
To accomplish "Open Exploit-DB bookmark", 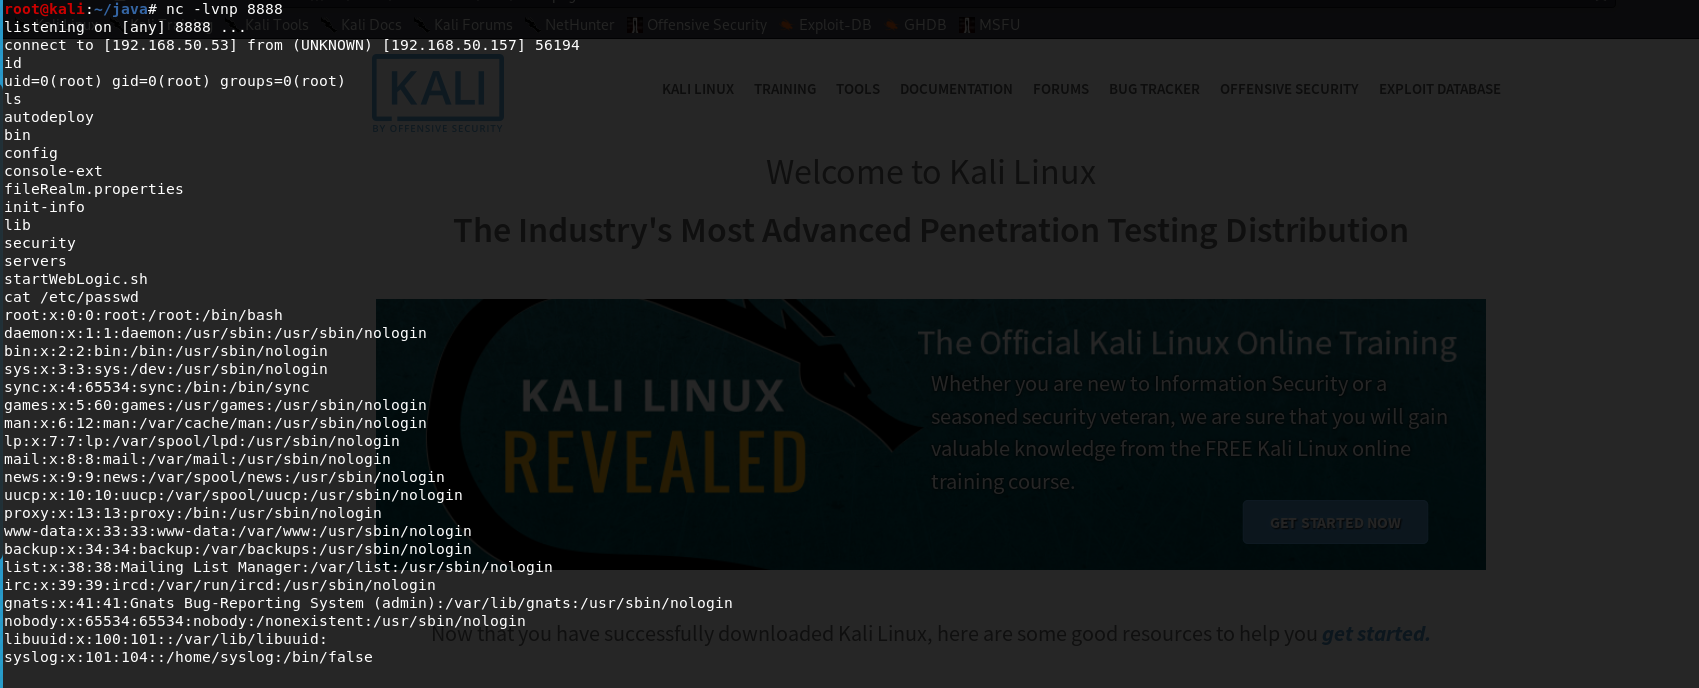I will click(825, 25).
